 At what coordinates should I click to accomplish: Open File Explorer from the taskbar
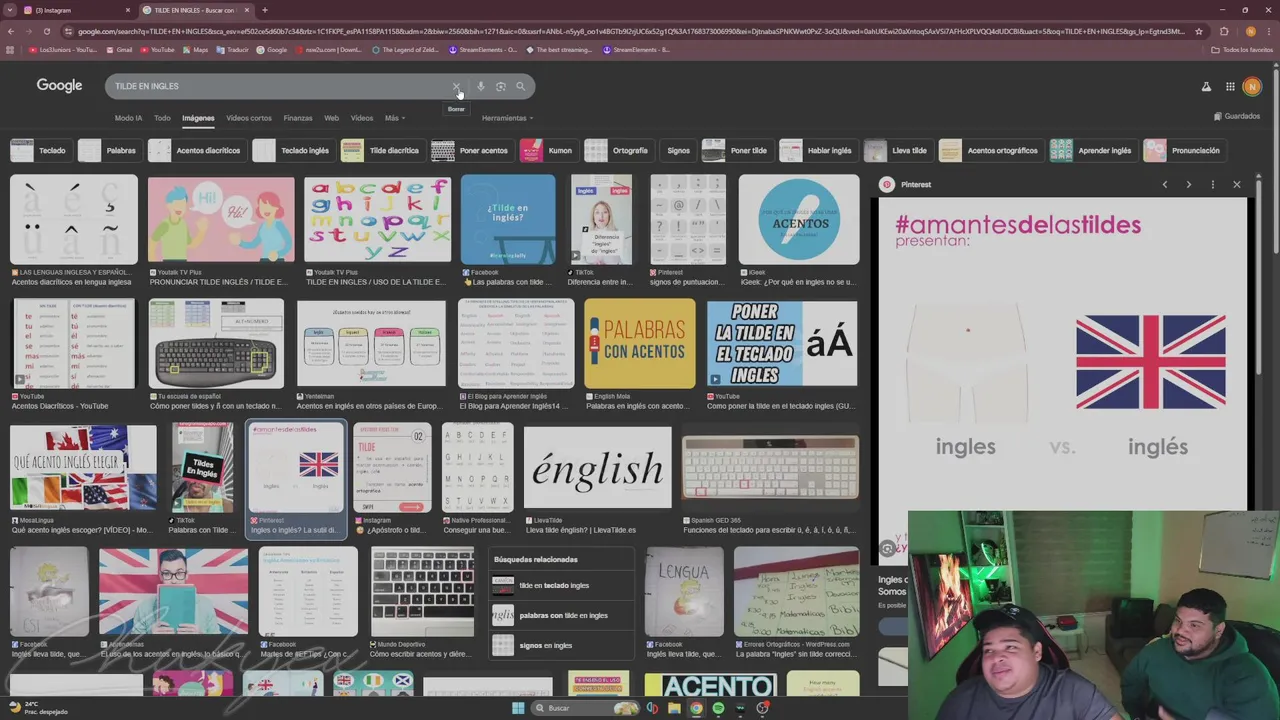[x=674, y=708]
